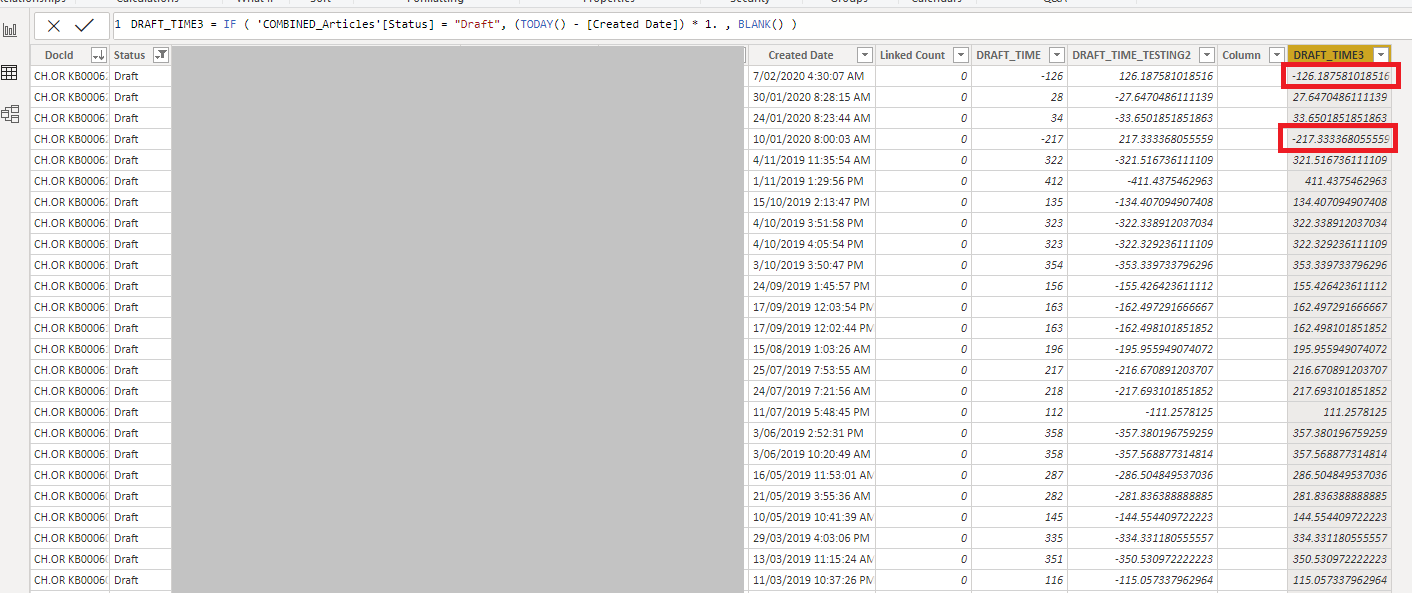
Task: Click the DRAFT_TIME value 287
Action: tap(1019, 475)
